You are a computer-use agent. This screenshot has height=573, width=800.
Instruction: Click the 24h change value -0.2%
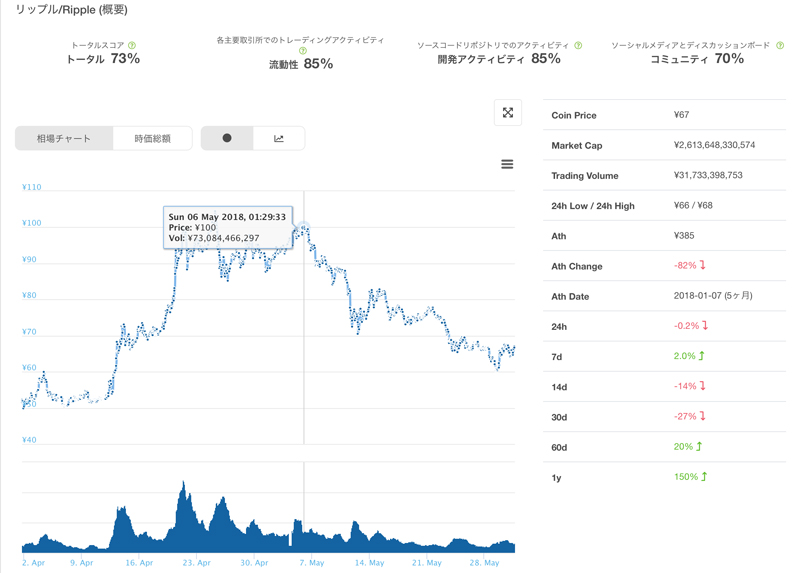tap(691, 326)
